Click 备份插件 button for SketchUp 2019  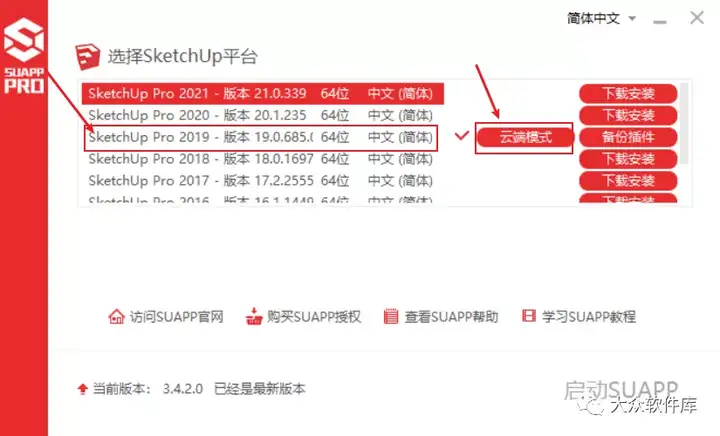point(628,137)
